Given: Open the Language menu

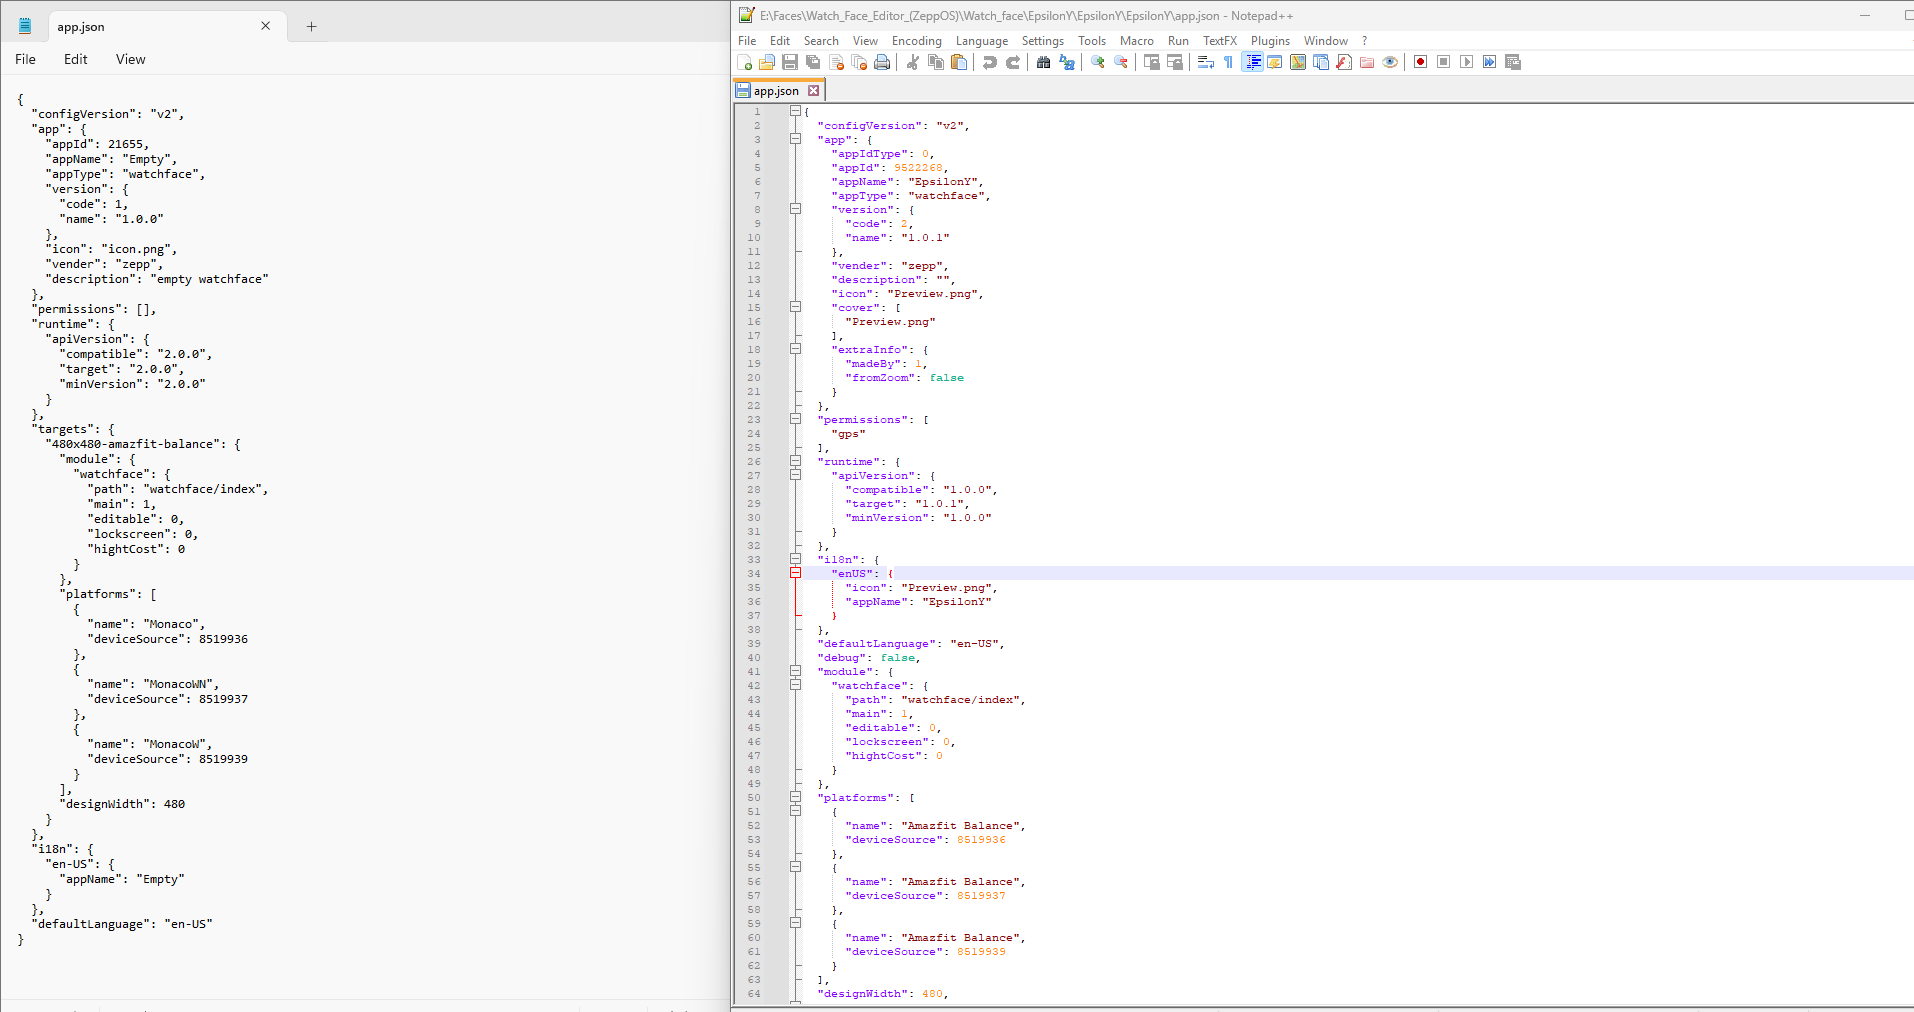Looking at the screenshot, I should [982, 41].
